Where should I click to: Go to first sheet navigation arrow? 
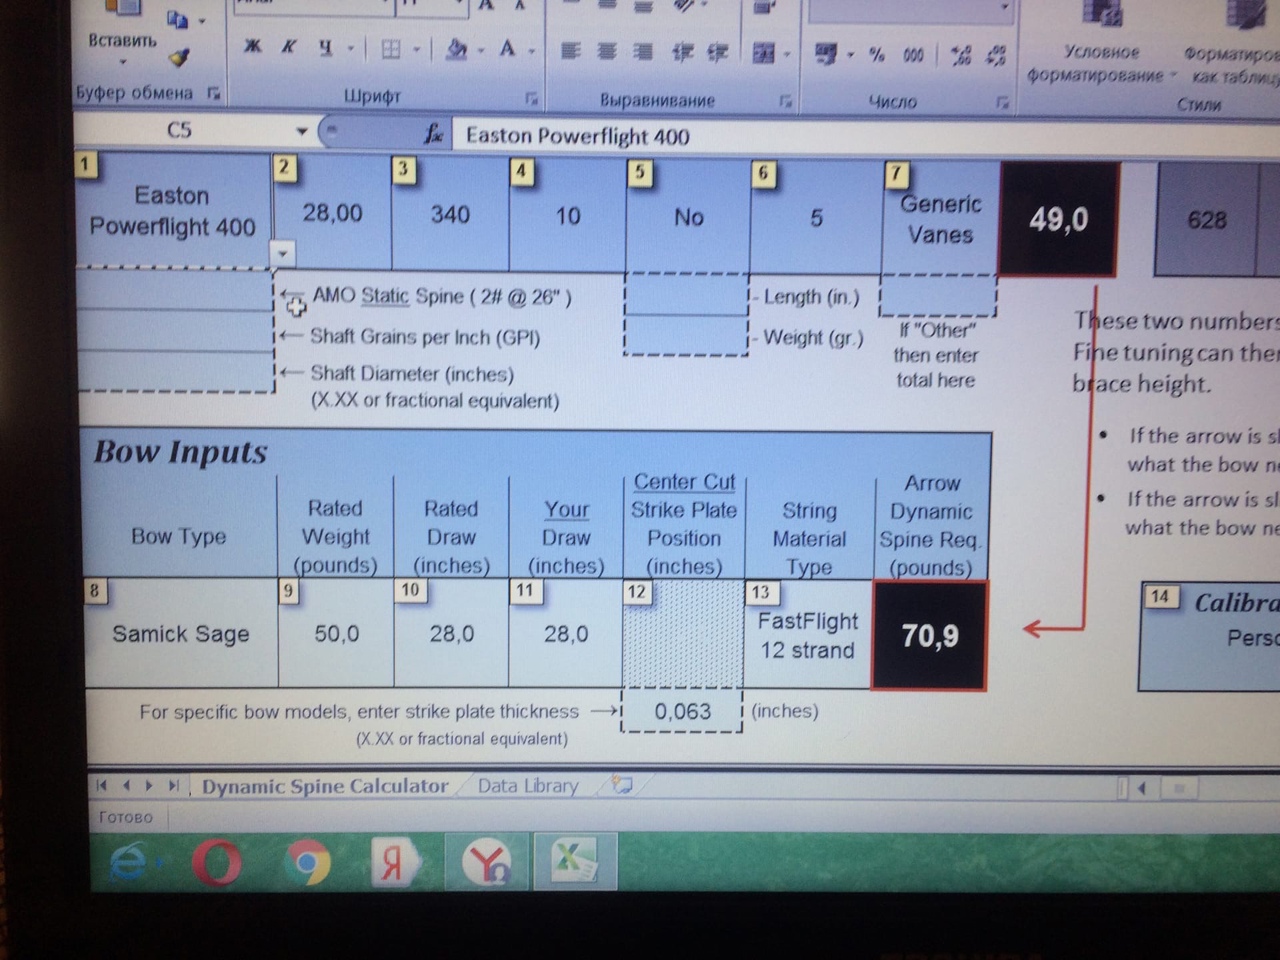[102, 785]
